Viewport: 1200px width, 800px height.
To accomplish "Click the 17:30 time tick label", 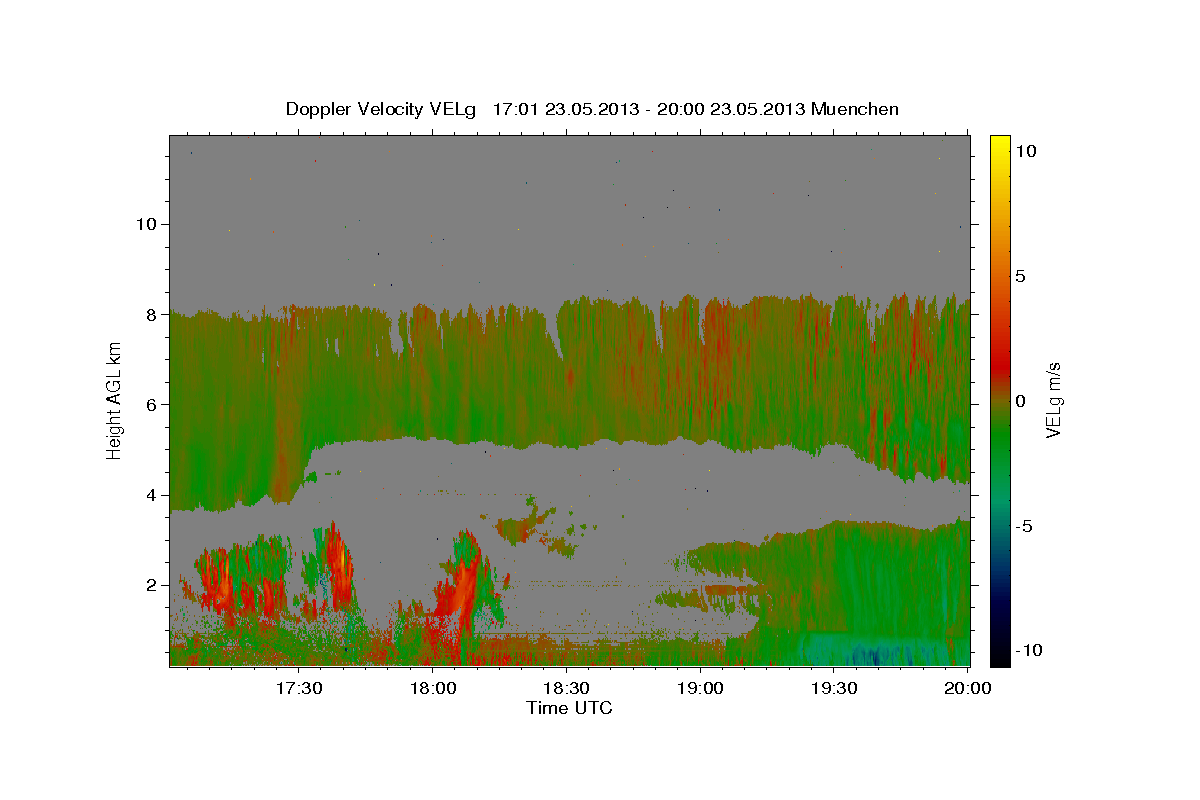I will point(299,688).
